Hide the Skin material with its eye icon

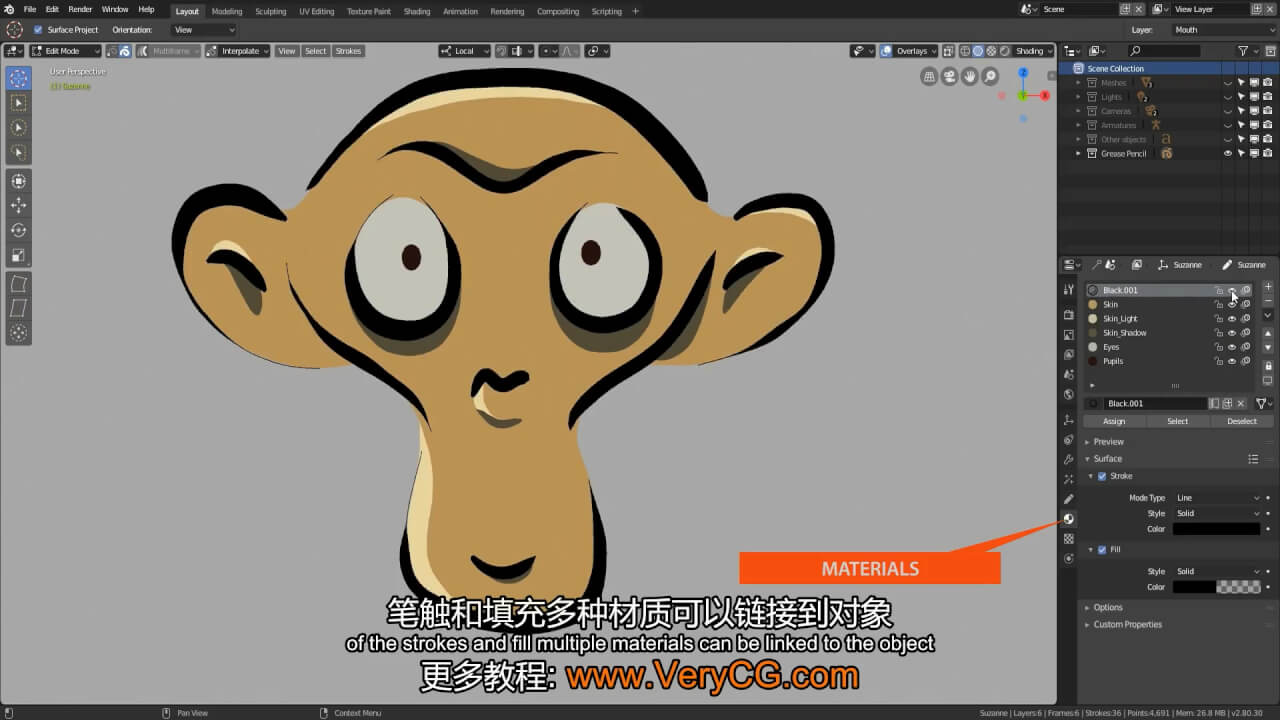click(x=1232, y=304)
